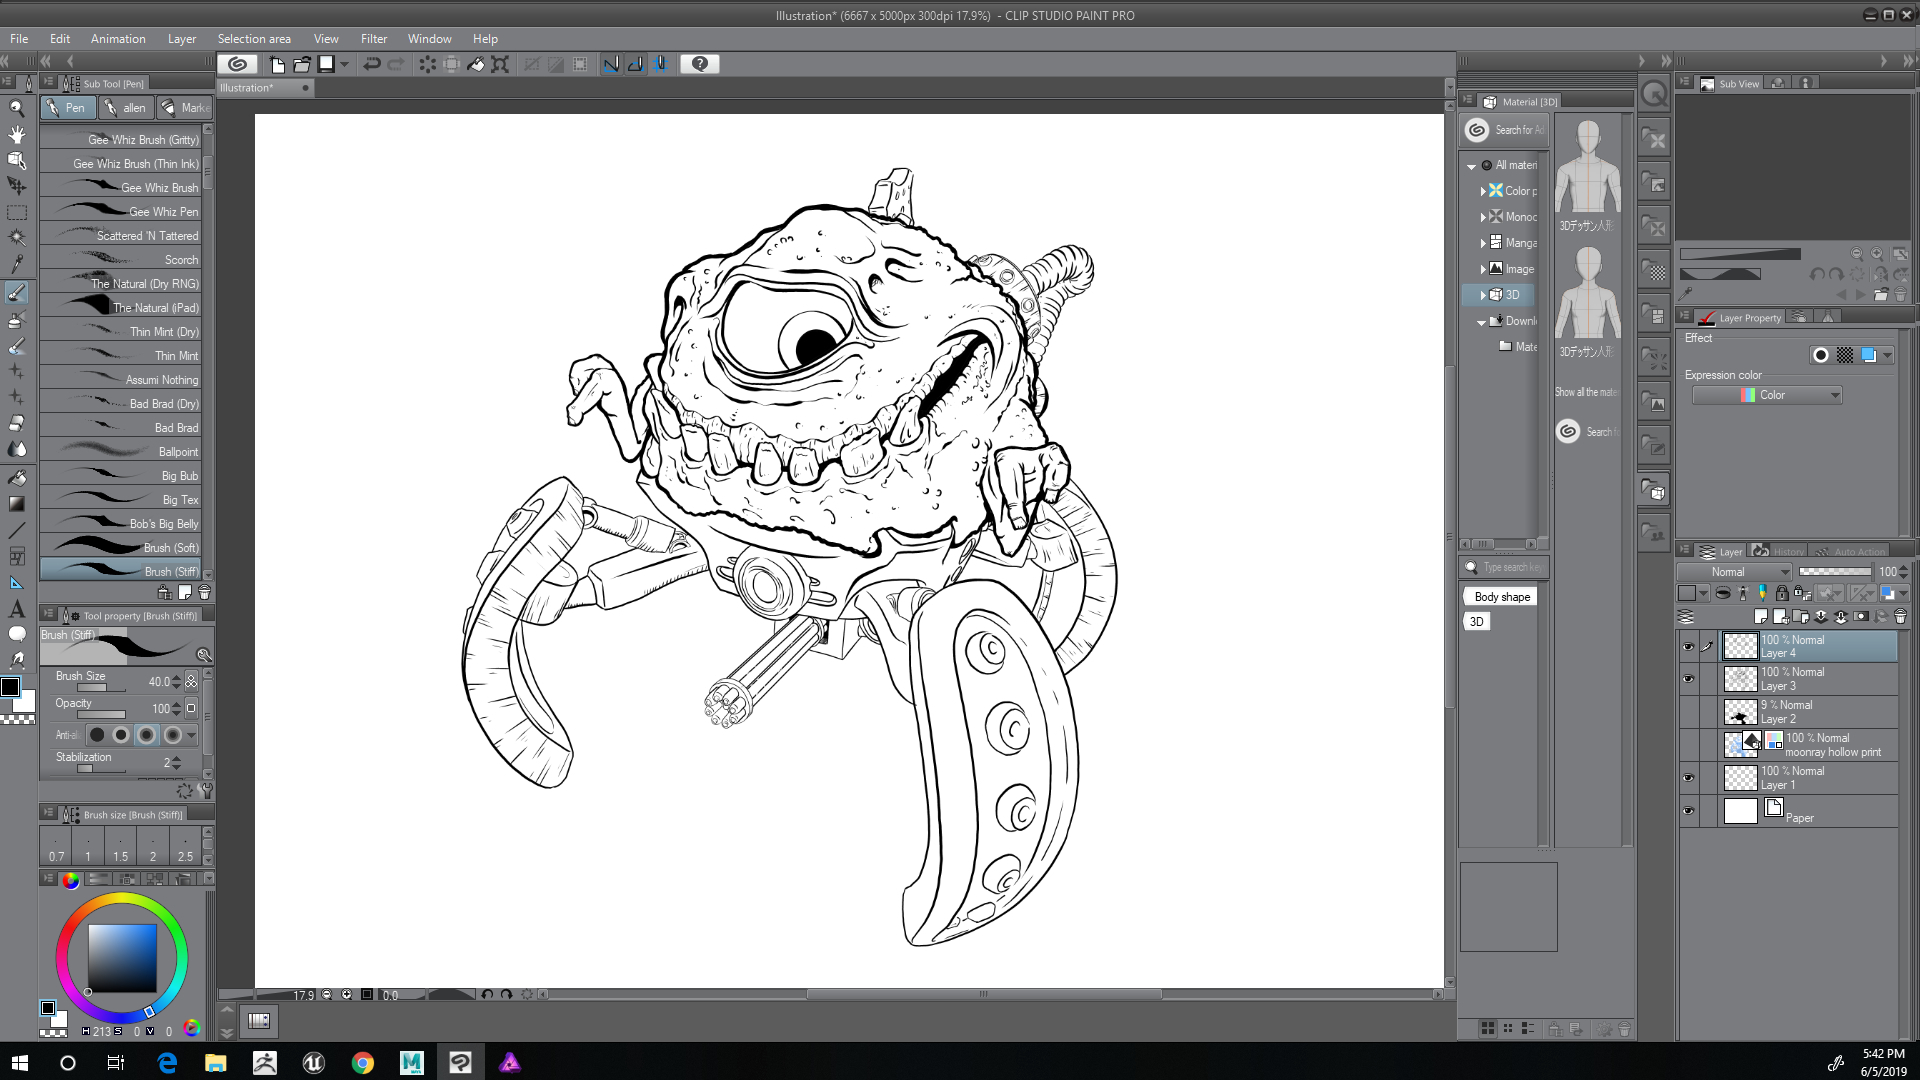Toggle Paper layer visibility
The image size is (1920, 1080).
pyautogui.click(x=1688, y=811)
